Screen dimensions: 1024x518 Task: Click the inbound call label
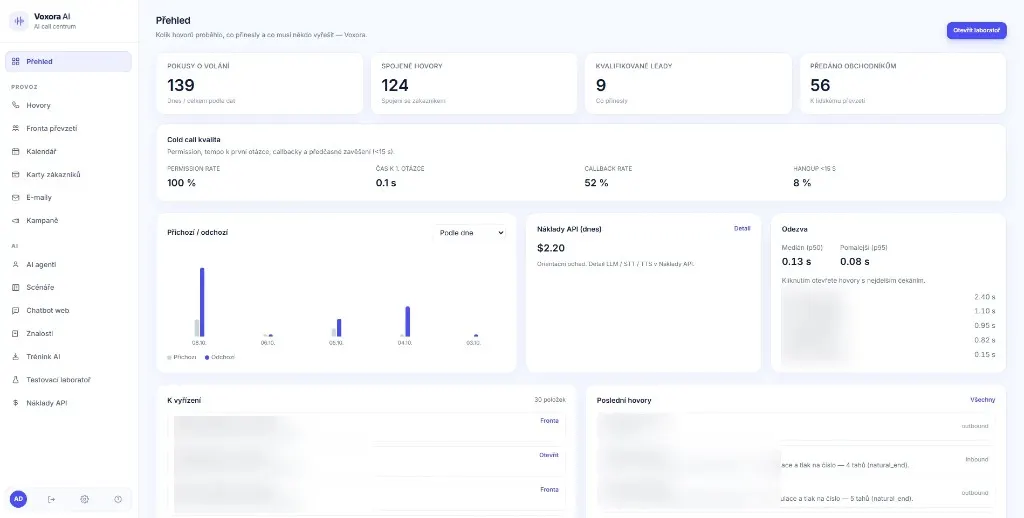coord(976,459)
